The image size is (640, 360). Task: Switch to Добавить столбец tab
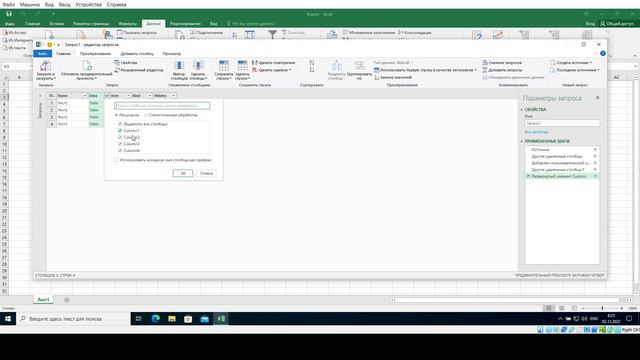[x=137, y=53]
